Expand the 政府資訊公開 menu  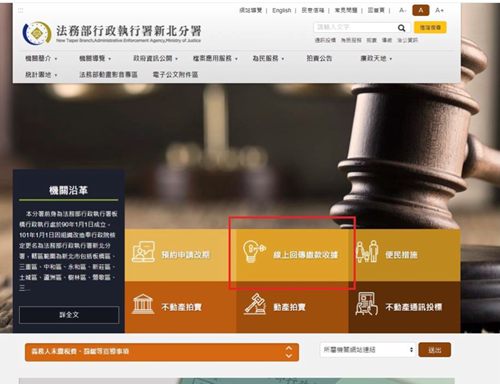click(x=155, y=58)
